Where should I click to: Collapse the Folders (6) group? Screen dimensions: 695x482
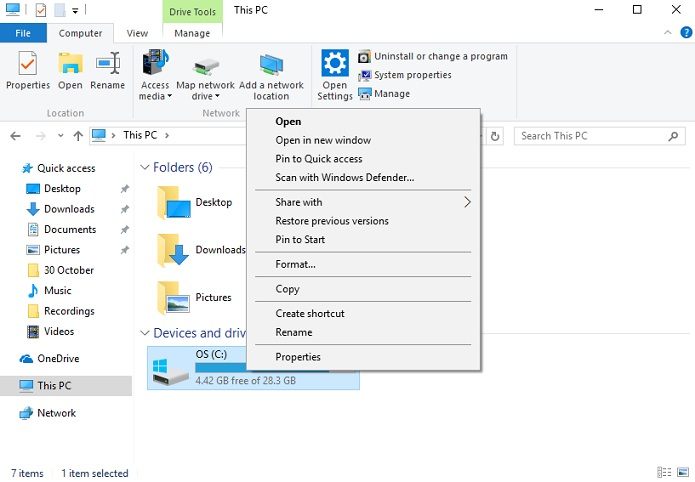145,168
